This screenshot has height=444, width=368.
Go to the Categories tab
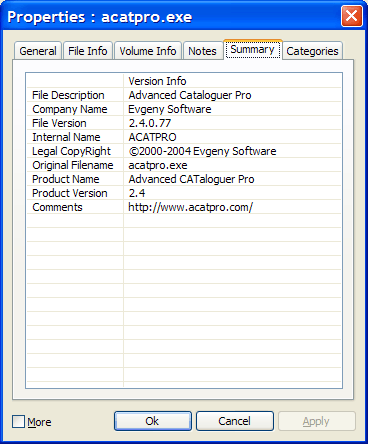coord(312,51)
